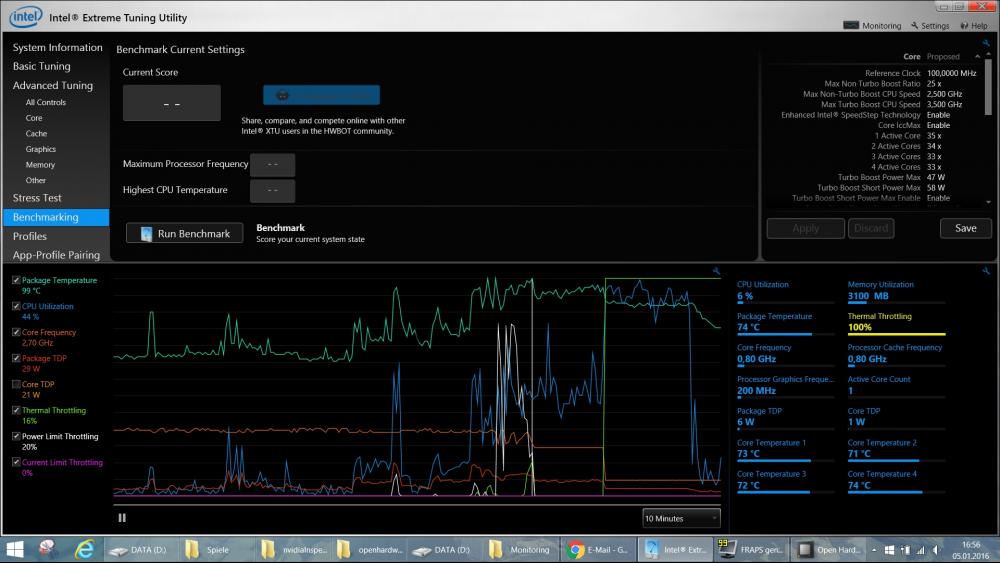
Task: Click the Run Benchmark button
Action: click(x=185, y=233)
